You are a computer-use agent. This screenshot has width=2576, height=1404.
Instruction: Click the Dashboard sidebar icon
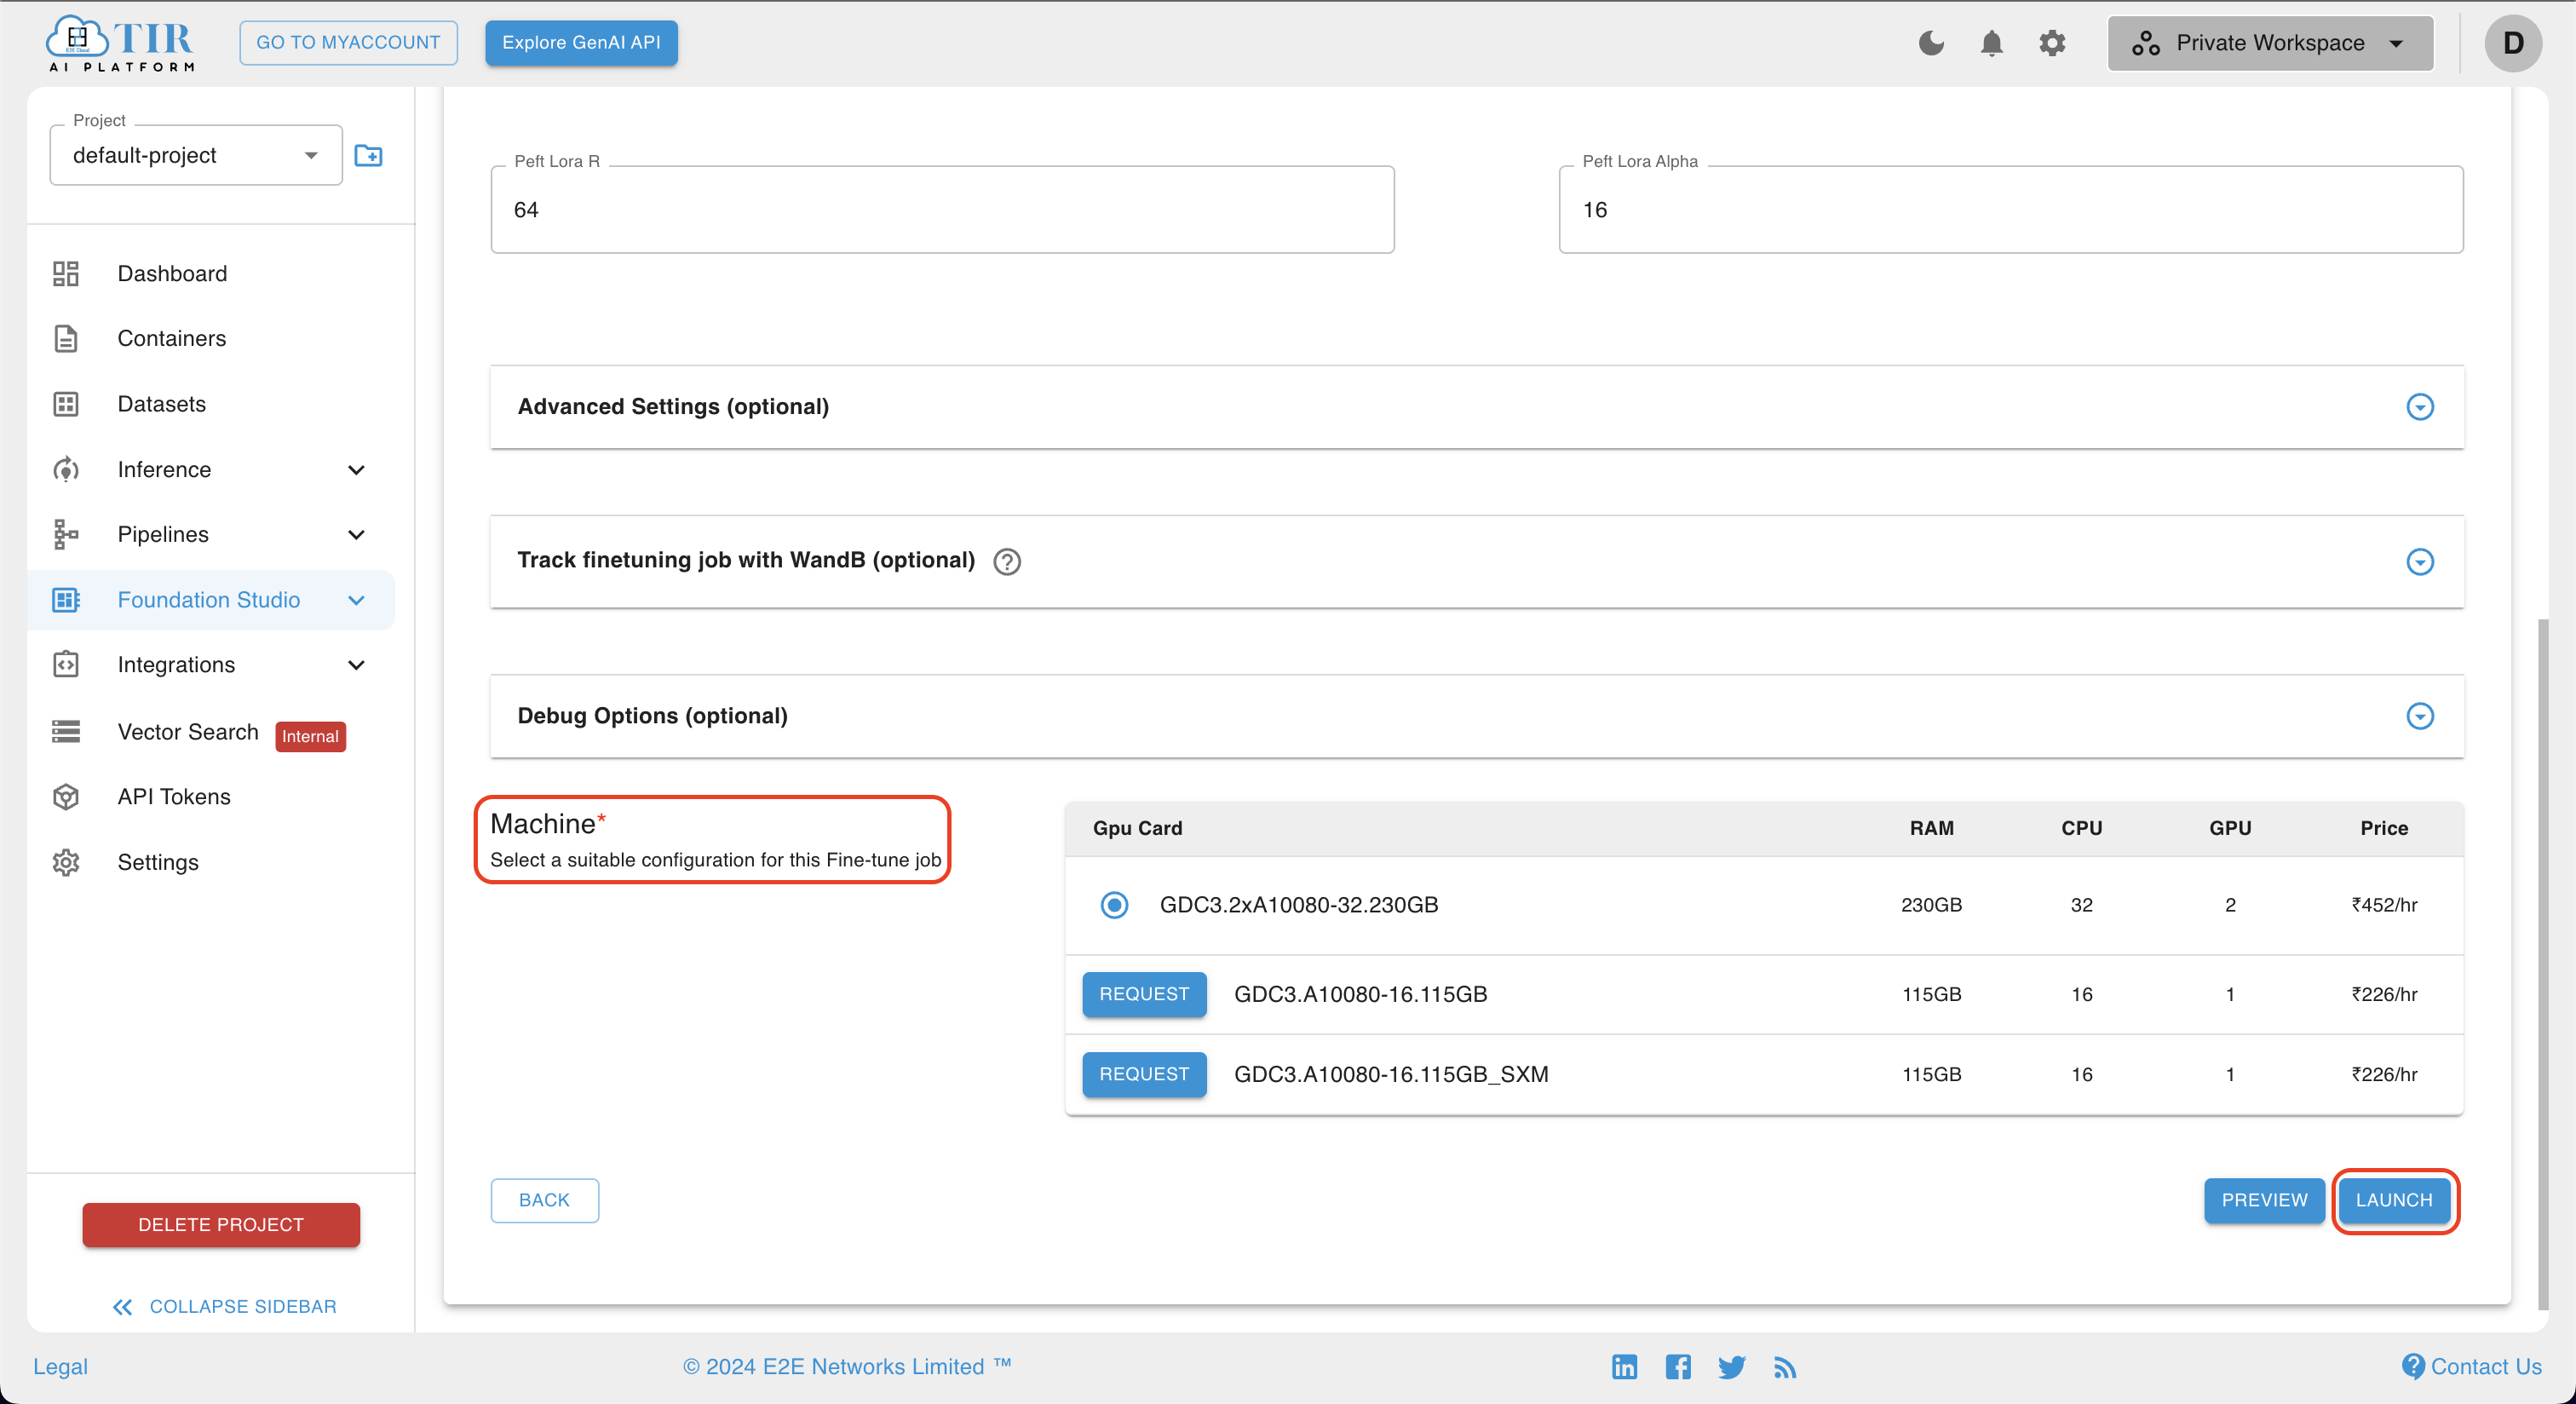(x=66, y=274)
